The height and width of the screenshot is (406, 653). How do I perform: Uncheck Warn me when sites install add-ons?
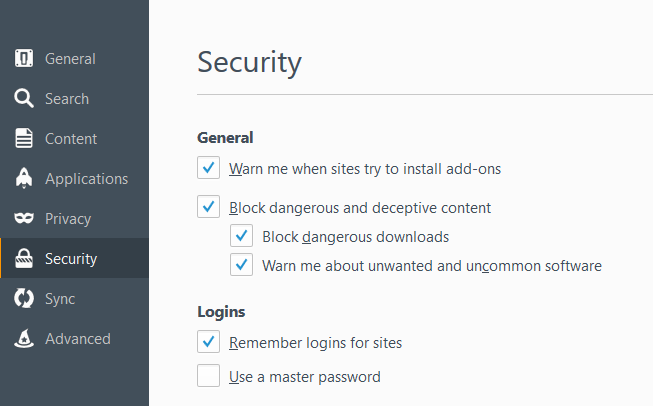(x=208, y=168)
